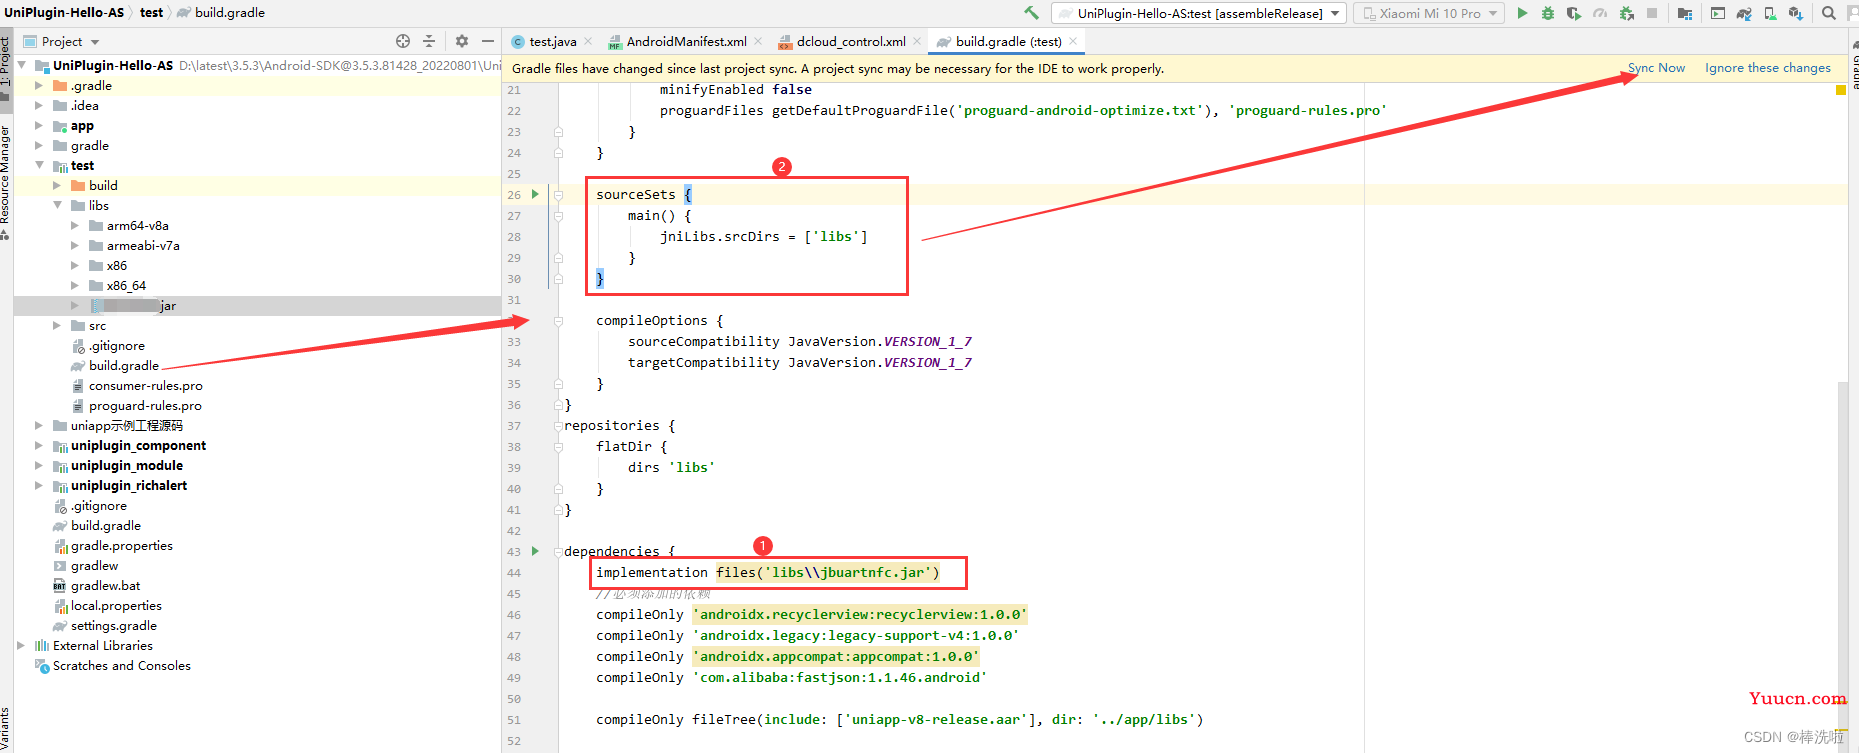Collapse the test module folder

tap(39, 165)
